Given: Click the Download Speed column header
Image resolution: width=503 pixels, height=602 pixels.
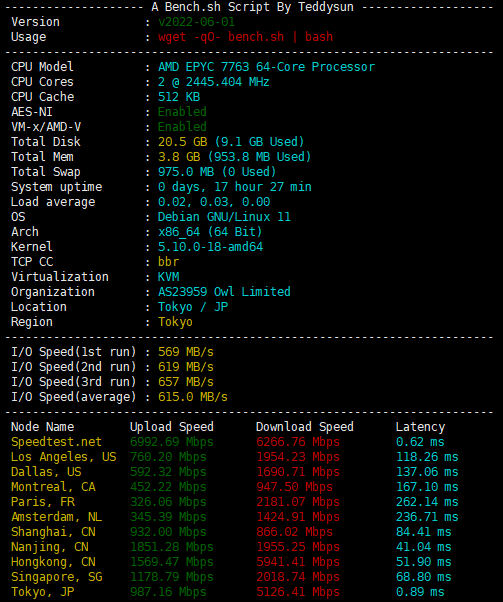Looking at the screenshot, I should pos(305,427).
